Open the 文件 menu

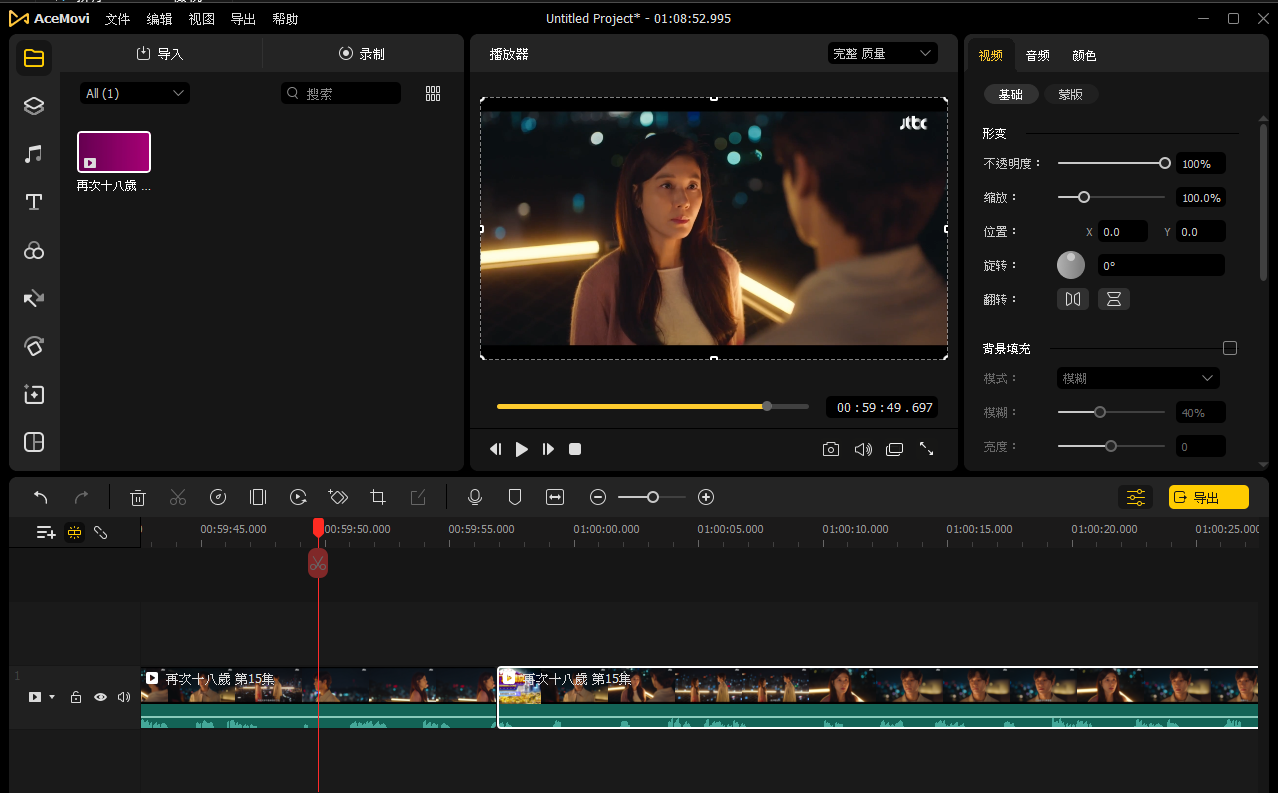[118, 19]
